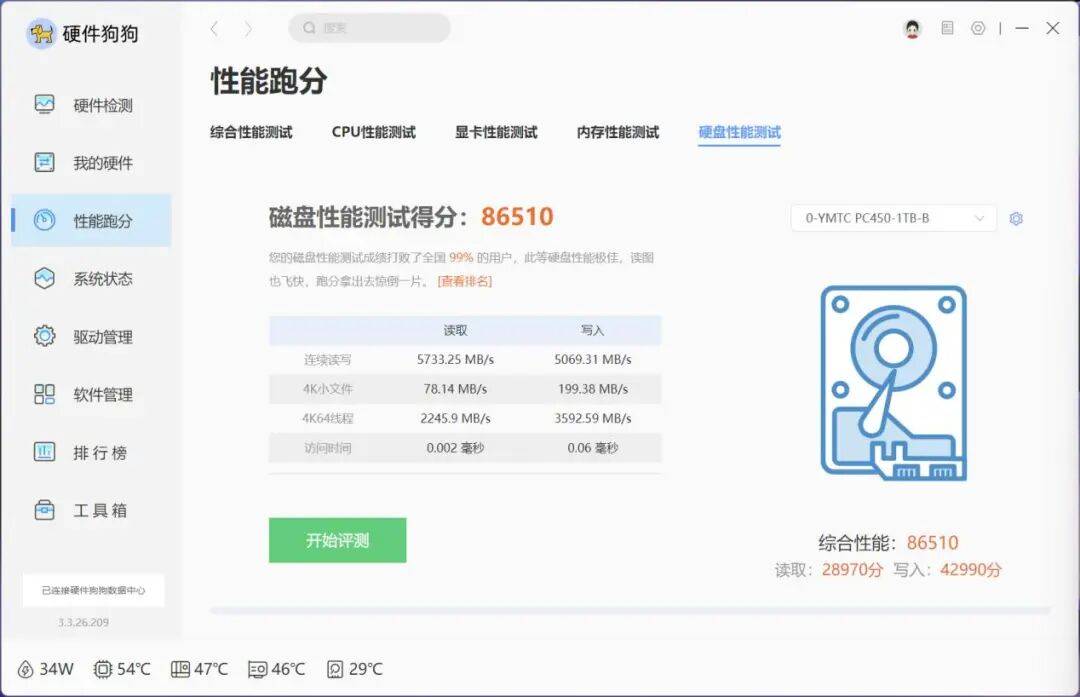This screenshot has width=1080, height=697.
Task: Click the version number 3.3.26.209
Action: (83, 622)
